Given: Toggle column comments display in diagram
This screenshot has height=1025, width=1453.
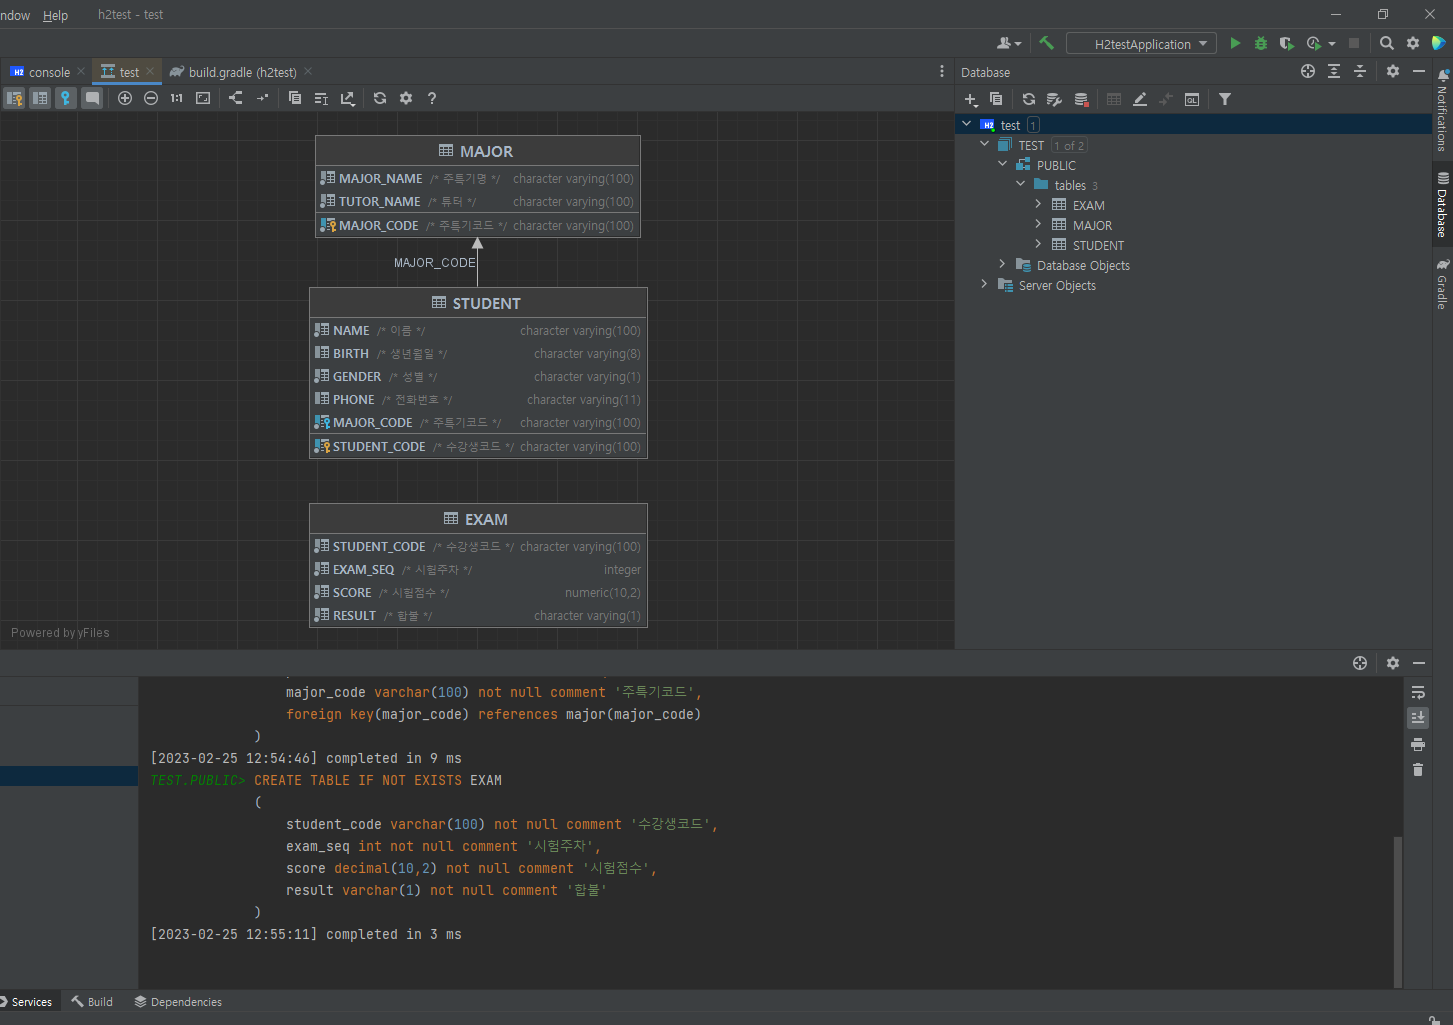Looking at the screenshot, I should [92, 98].
